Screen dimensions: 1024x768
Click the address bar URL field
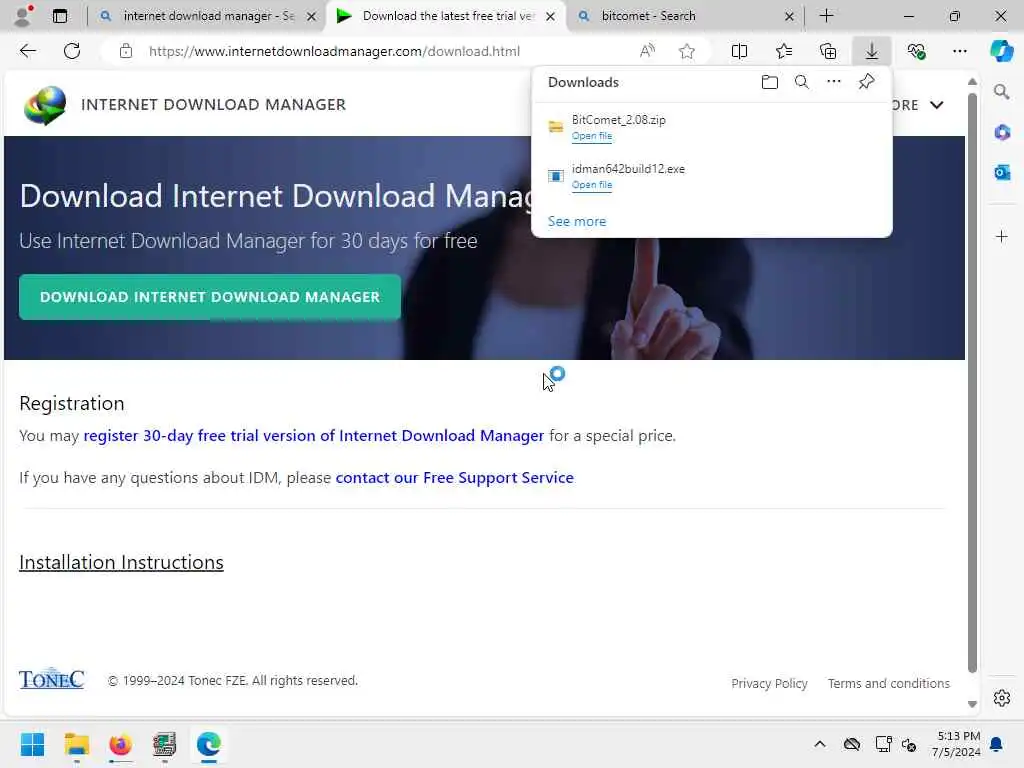coord(334,51)
